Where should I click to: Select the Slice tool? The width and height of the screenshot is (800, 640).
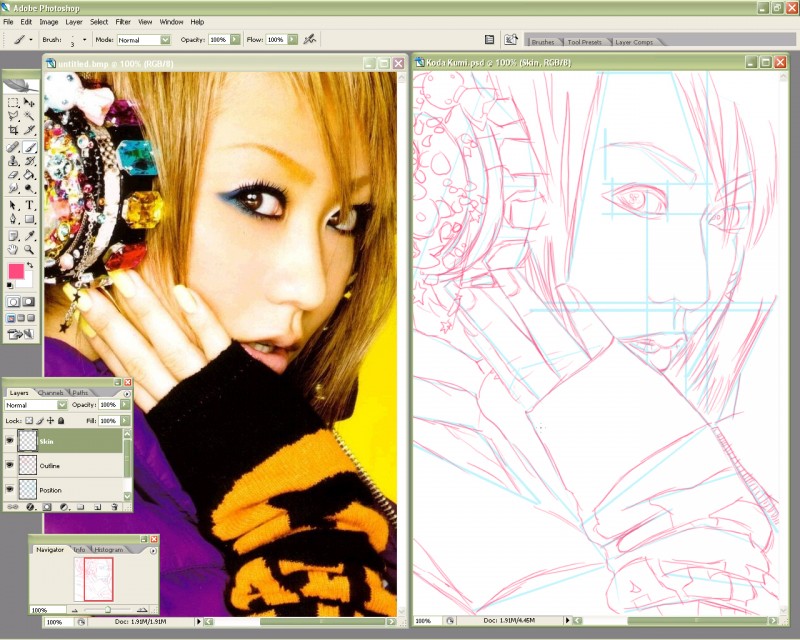click(29, 130)
